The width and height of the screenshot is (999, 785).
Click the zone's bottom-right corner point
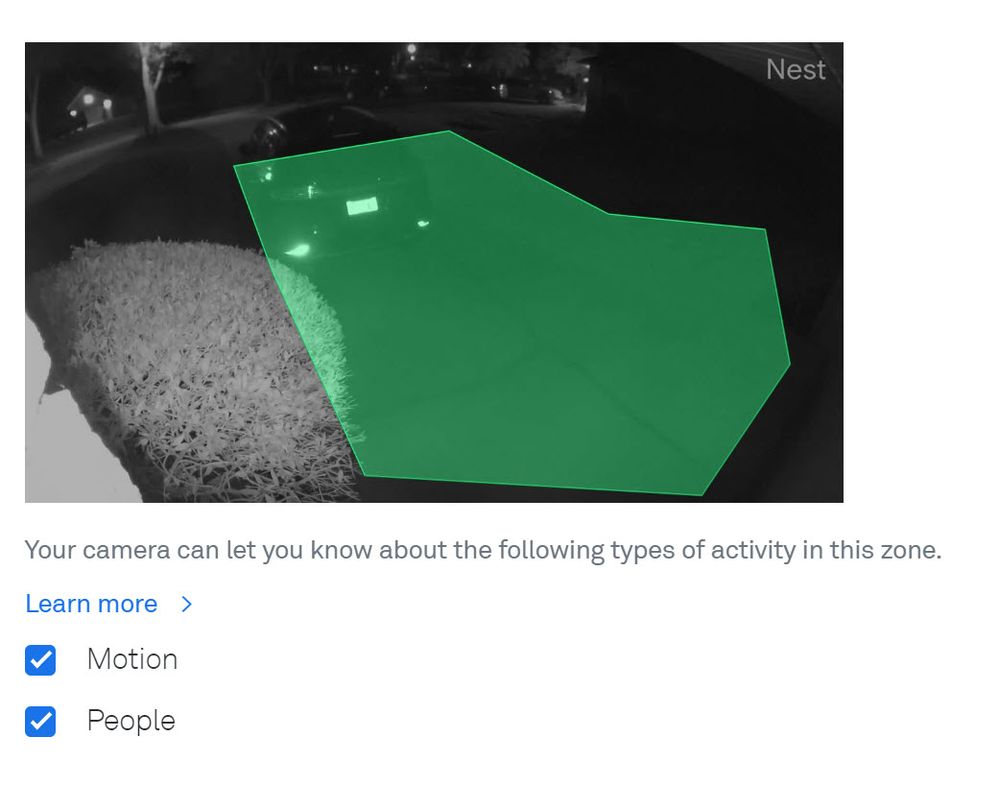click(x=701, y=495)
